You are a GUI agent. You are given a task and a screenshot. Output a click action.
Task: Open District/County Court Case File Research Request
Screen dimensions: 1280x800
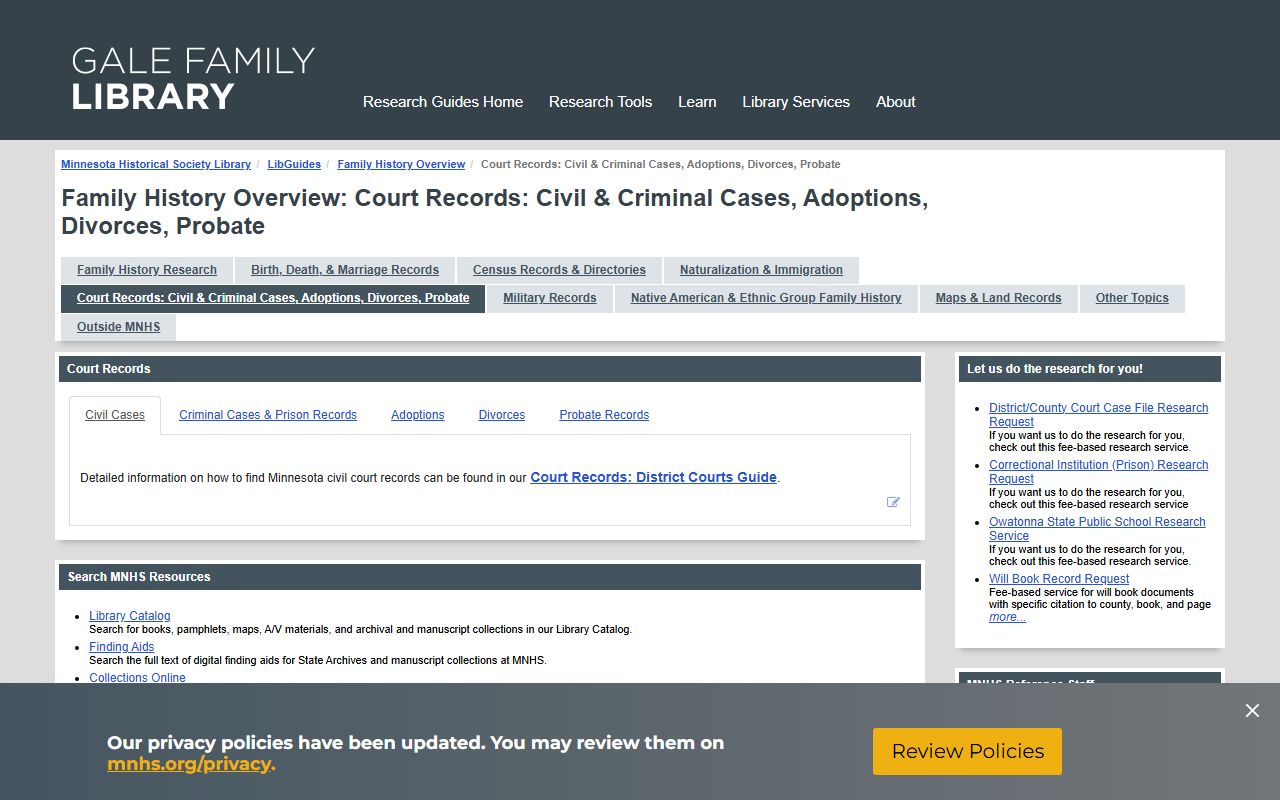click(1098, 415)
